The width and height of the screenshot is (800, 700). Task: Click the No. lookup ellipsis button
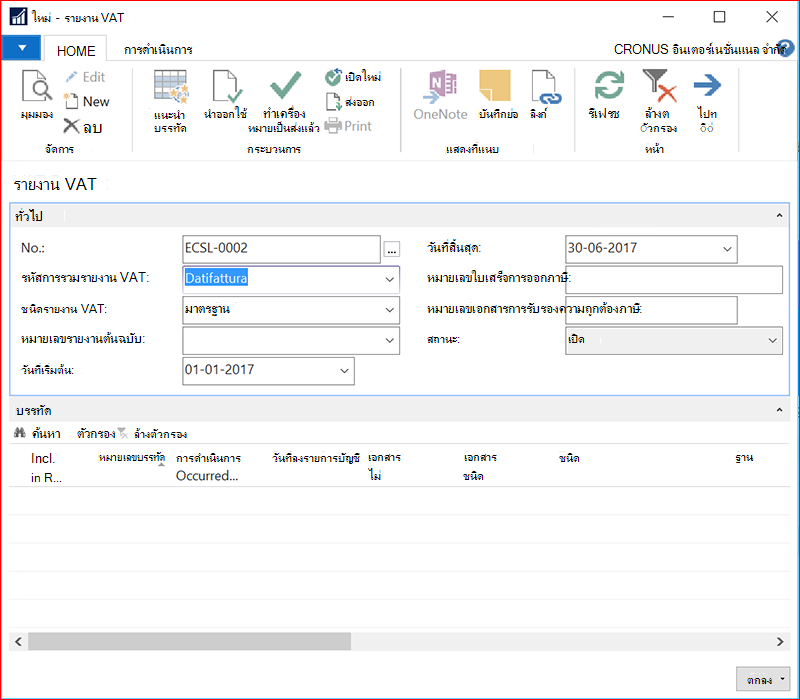[x=392, y=249]
